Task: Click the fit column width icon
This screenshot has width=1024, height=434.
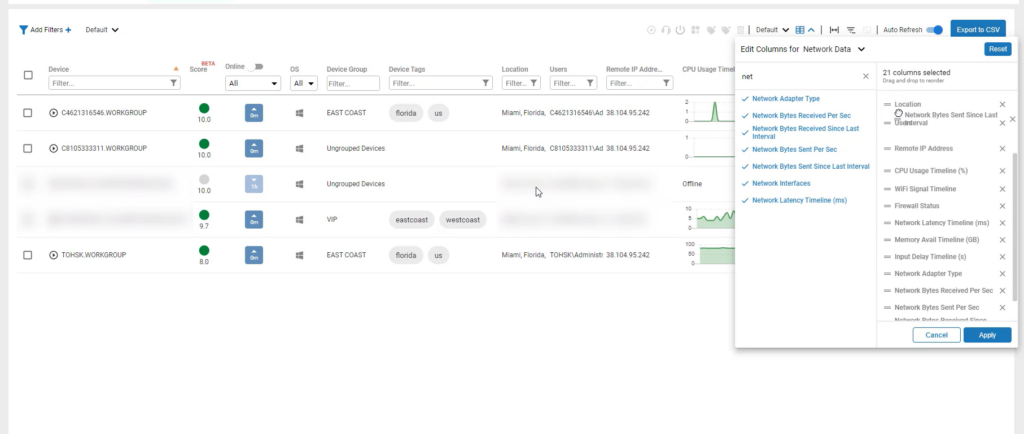Action: coord(835,30)
